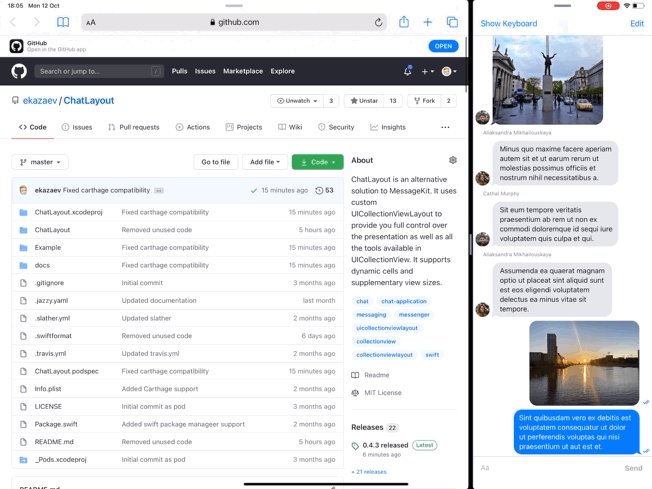Open the plus create-new menu

[427, 72]
